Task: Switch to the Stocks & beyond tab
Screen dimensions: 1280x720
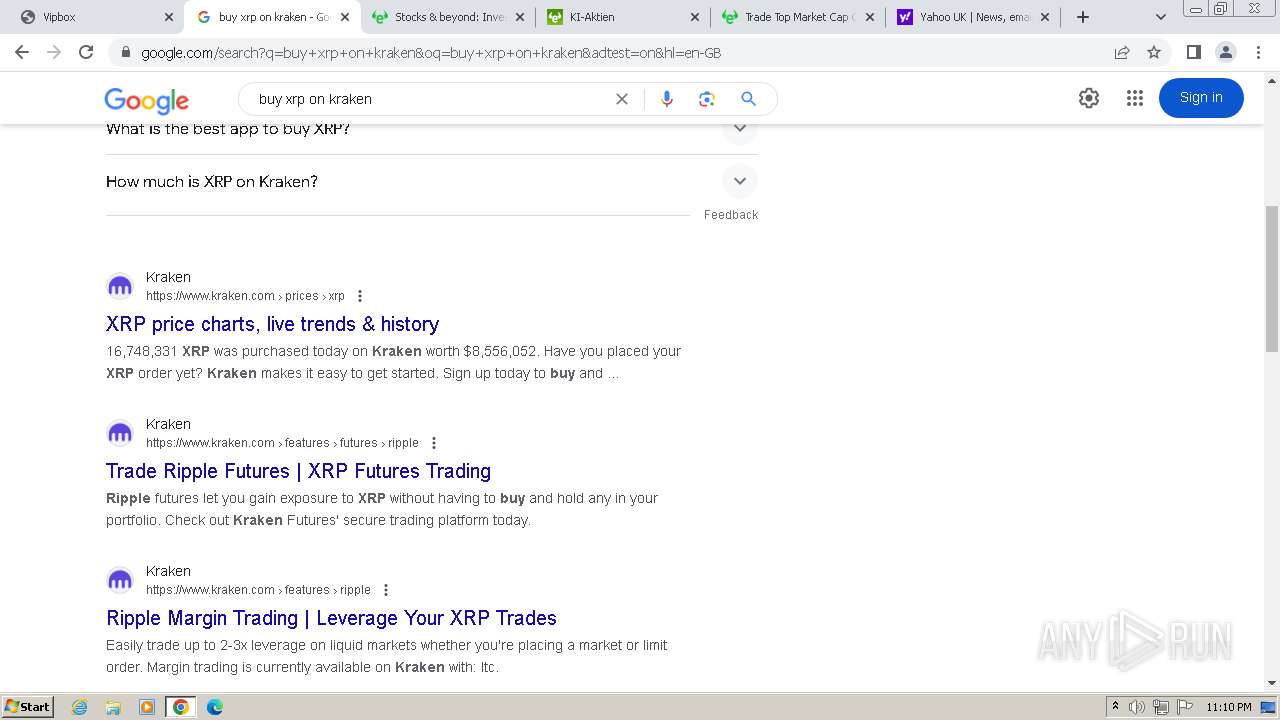Action: tap(447, 17)
